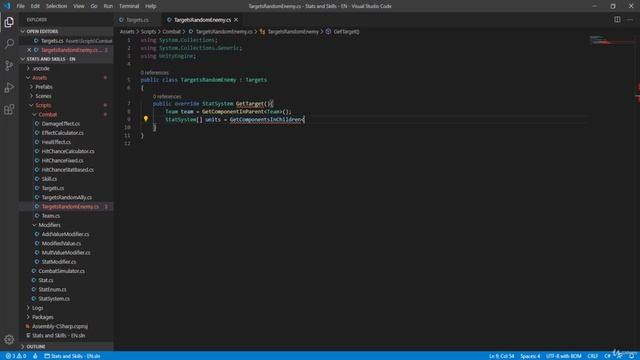Open HitChanceFixed.cs file
The image size is (640, 360).
[62, 160]
